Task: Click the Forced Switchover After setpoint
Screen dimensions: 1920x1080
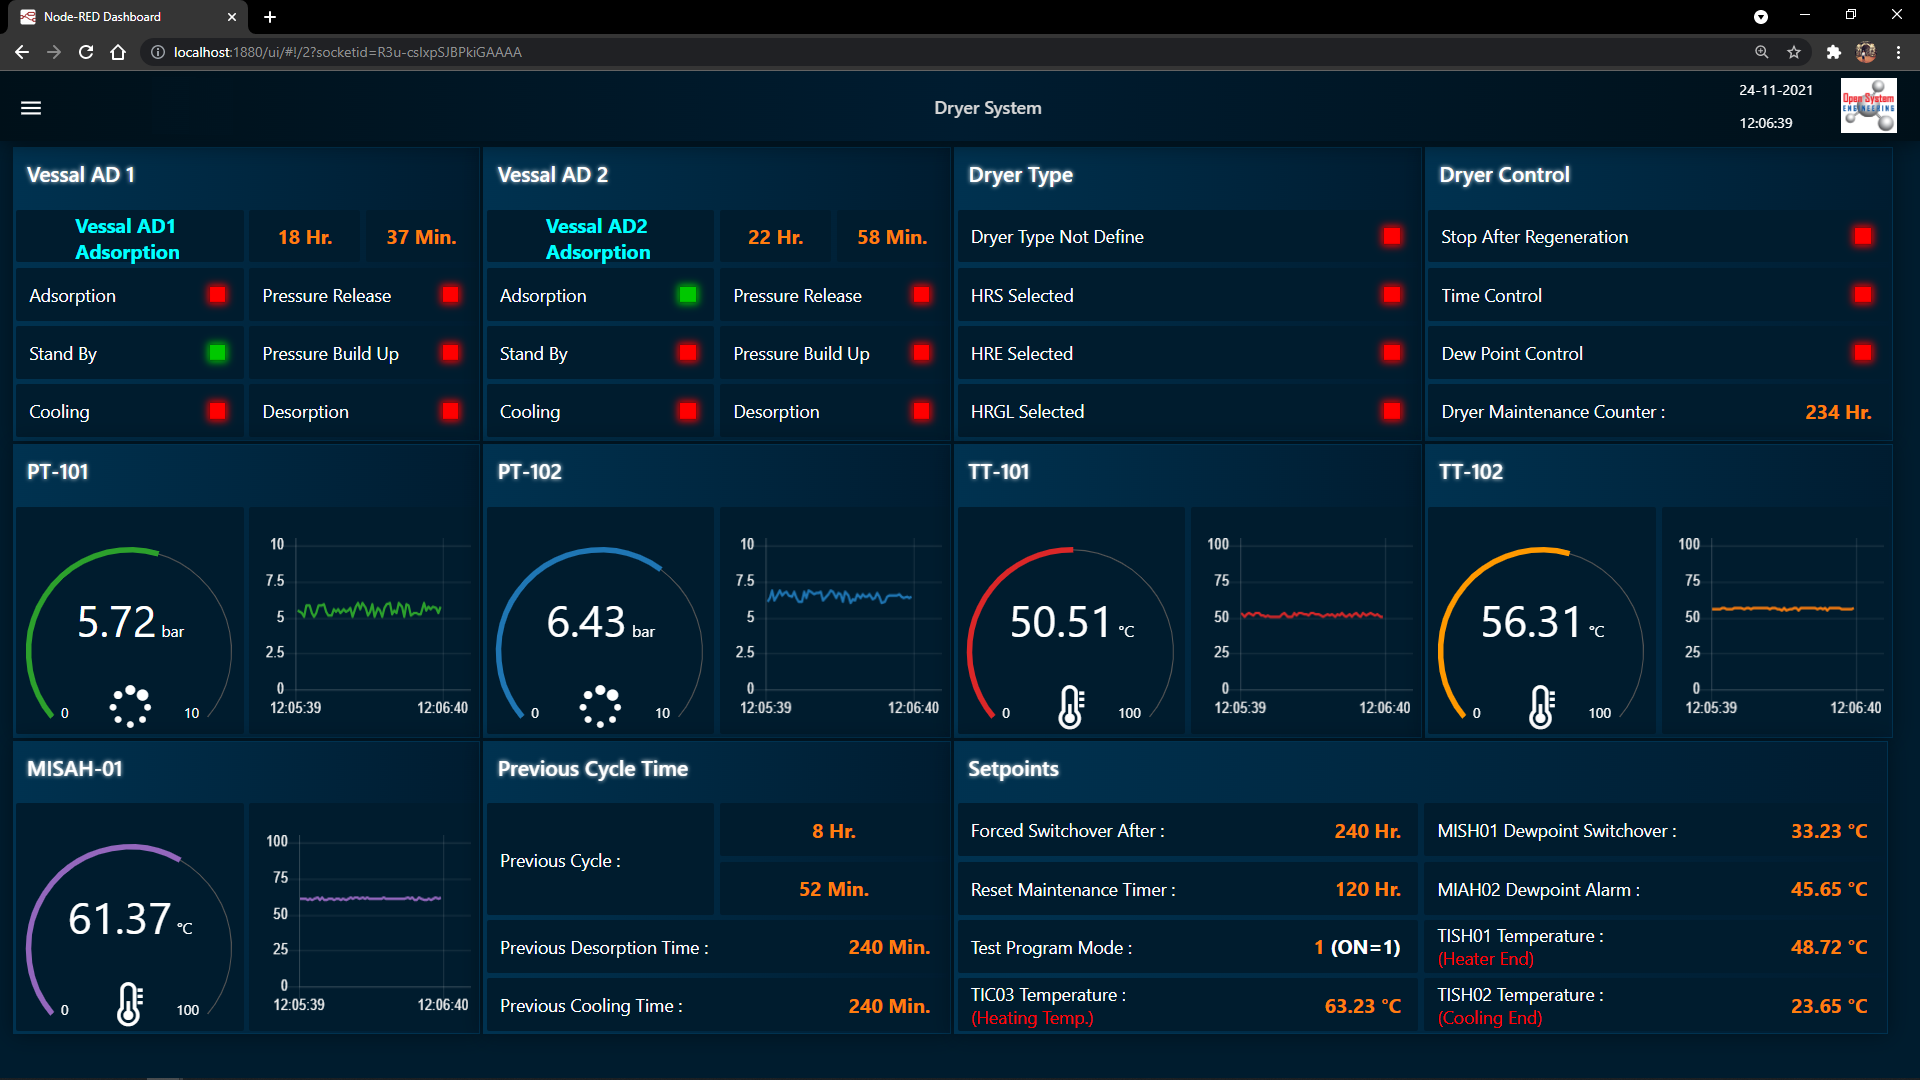Action: [x=1367, y=831]
